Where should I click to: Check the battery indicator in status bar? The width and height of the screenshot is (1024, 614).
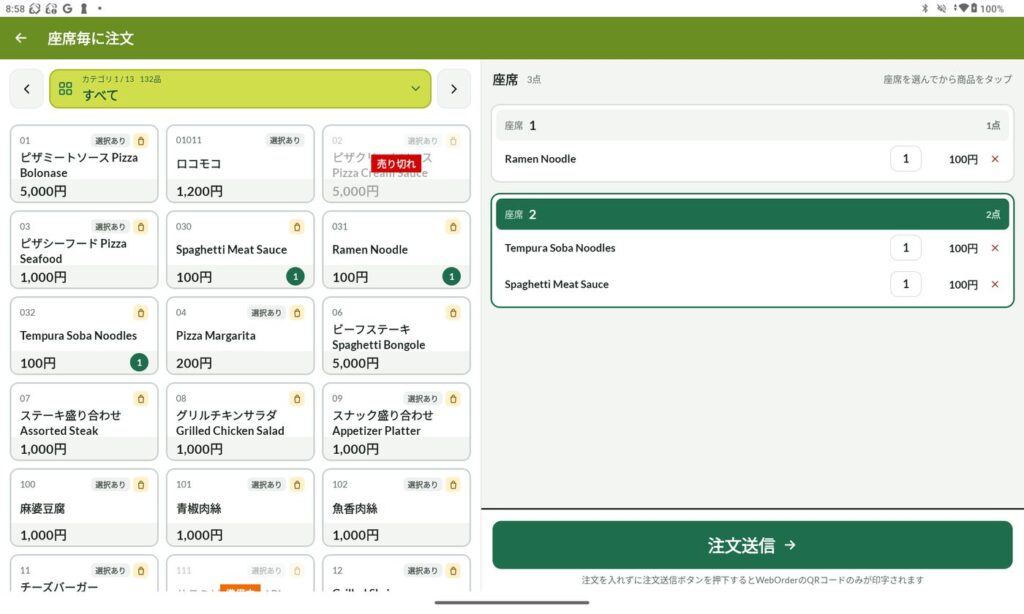(x=973, y=8)
